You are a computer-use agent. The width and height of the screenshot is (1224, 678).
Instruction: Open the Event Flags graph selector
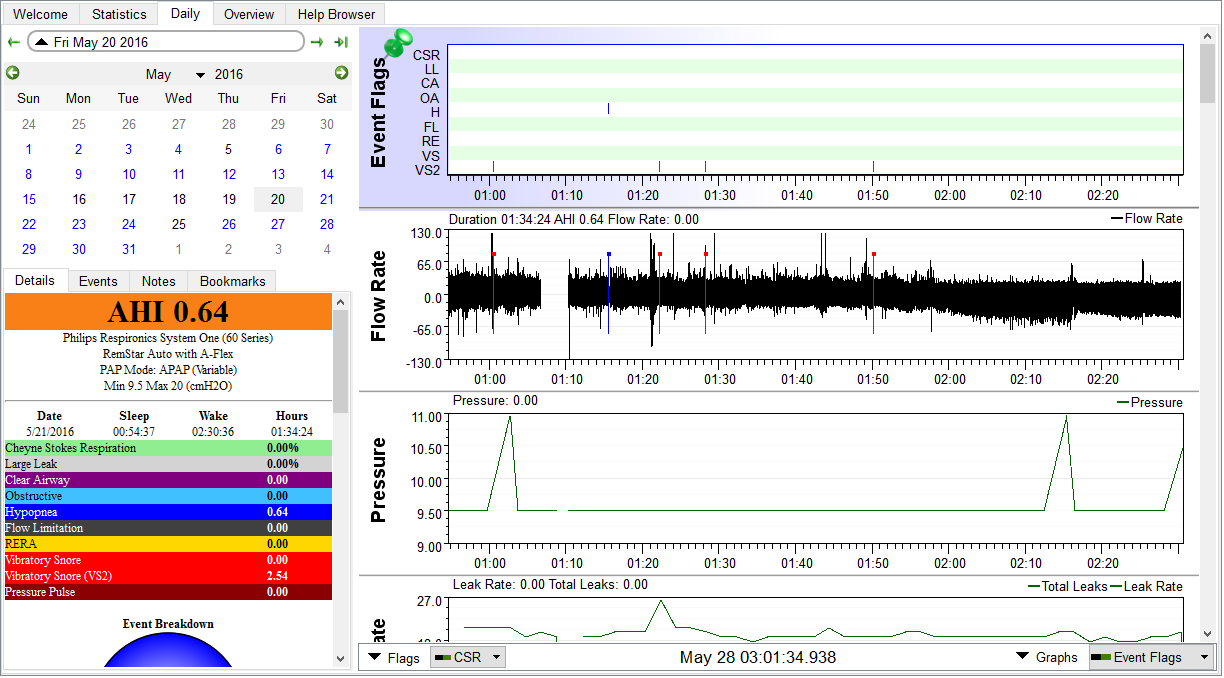tap(1150, 658)
